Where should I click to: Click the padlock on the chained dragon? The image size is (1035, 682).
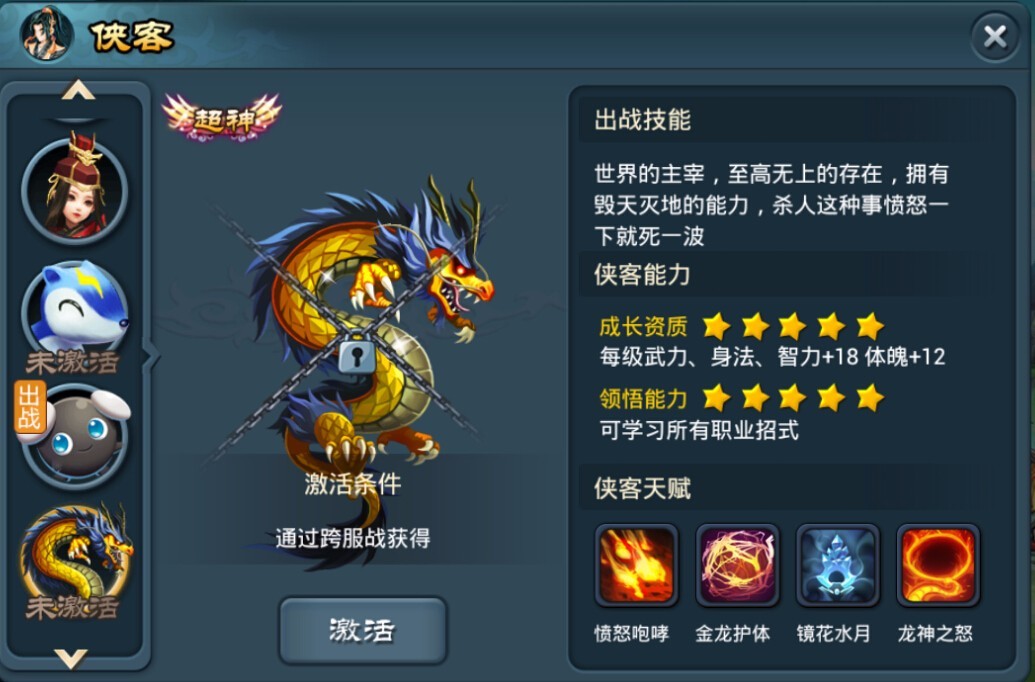(x=356, y=354)
